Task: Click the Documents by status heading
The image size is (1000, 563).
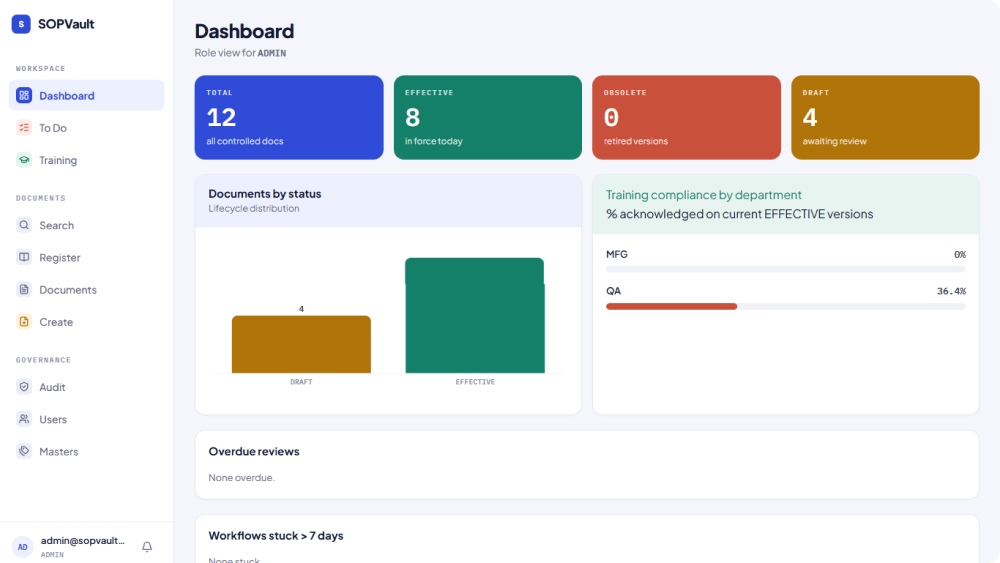Action: click(x=265, y=194)
